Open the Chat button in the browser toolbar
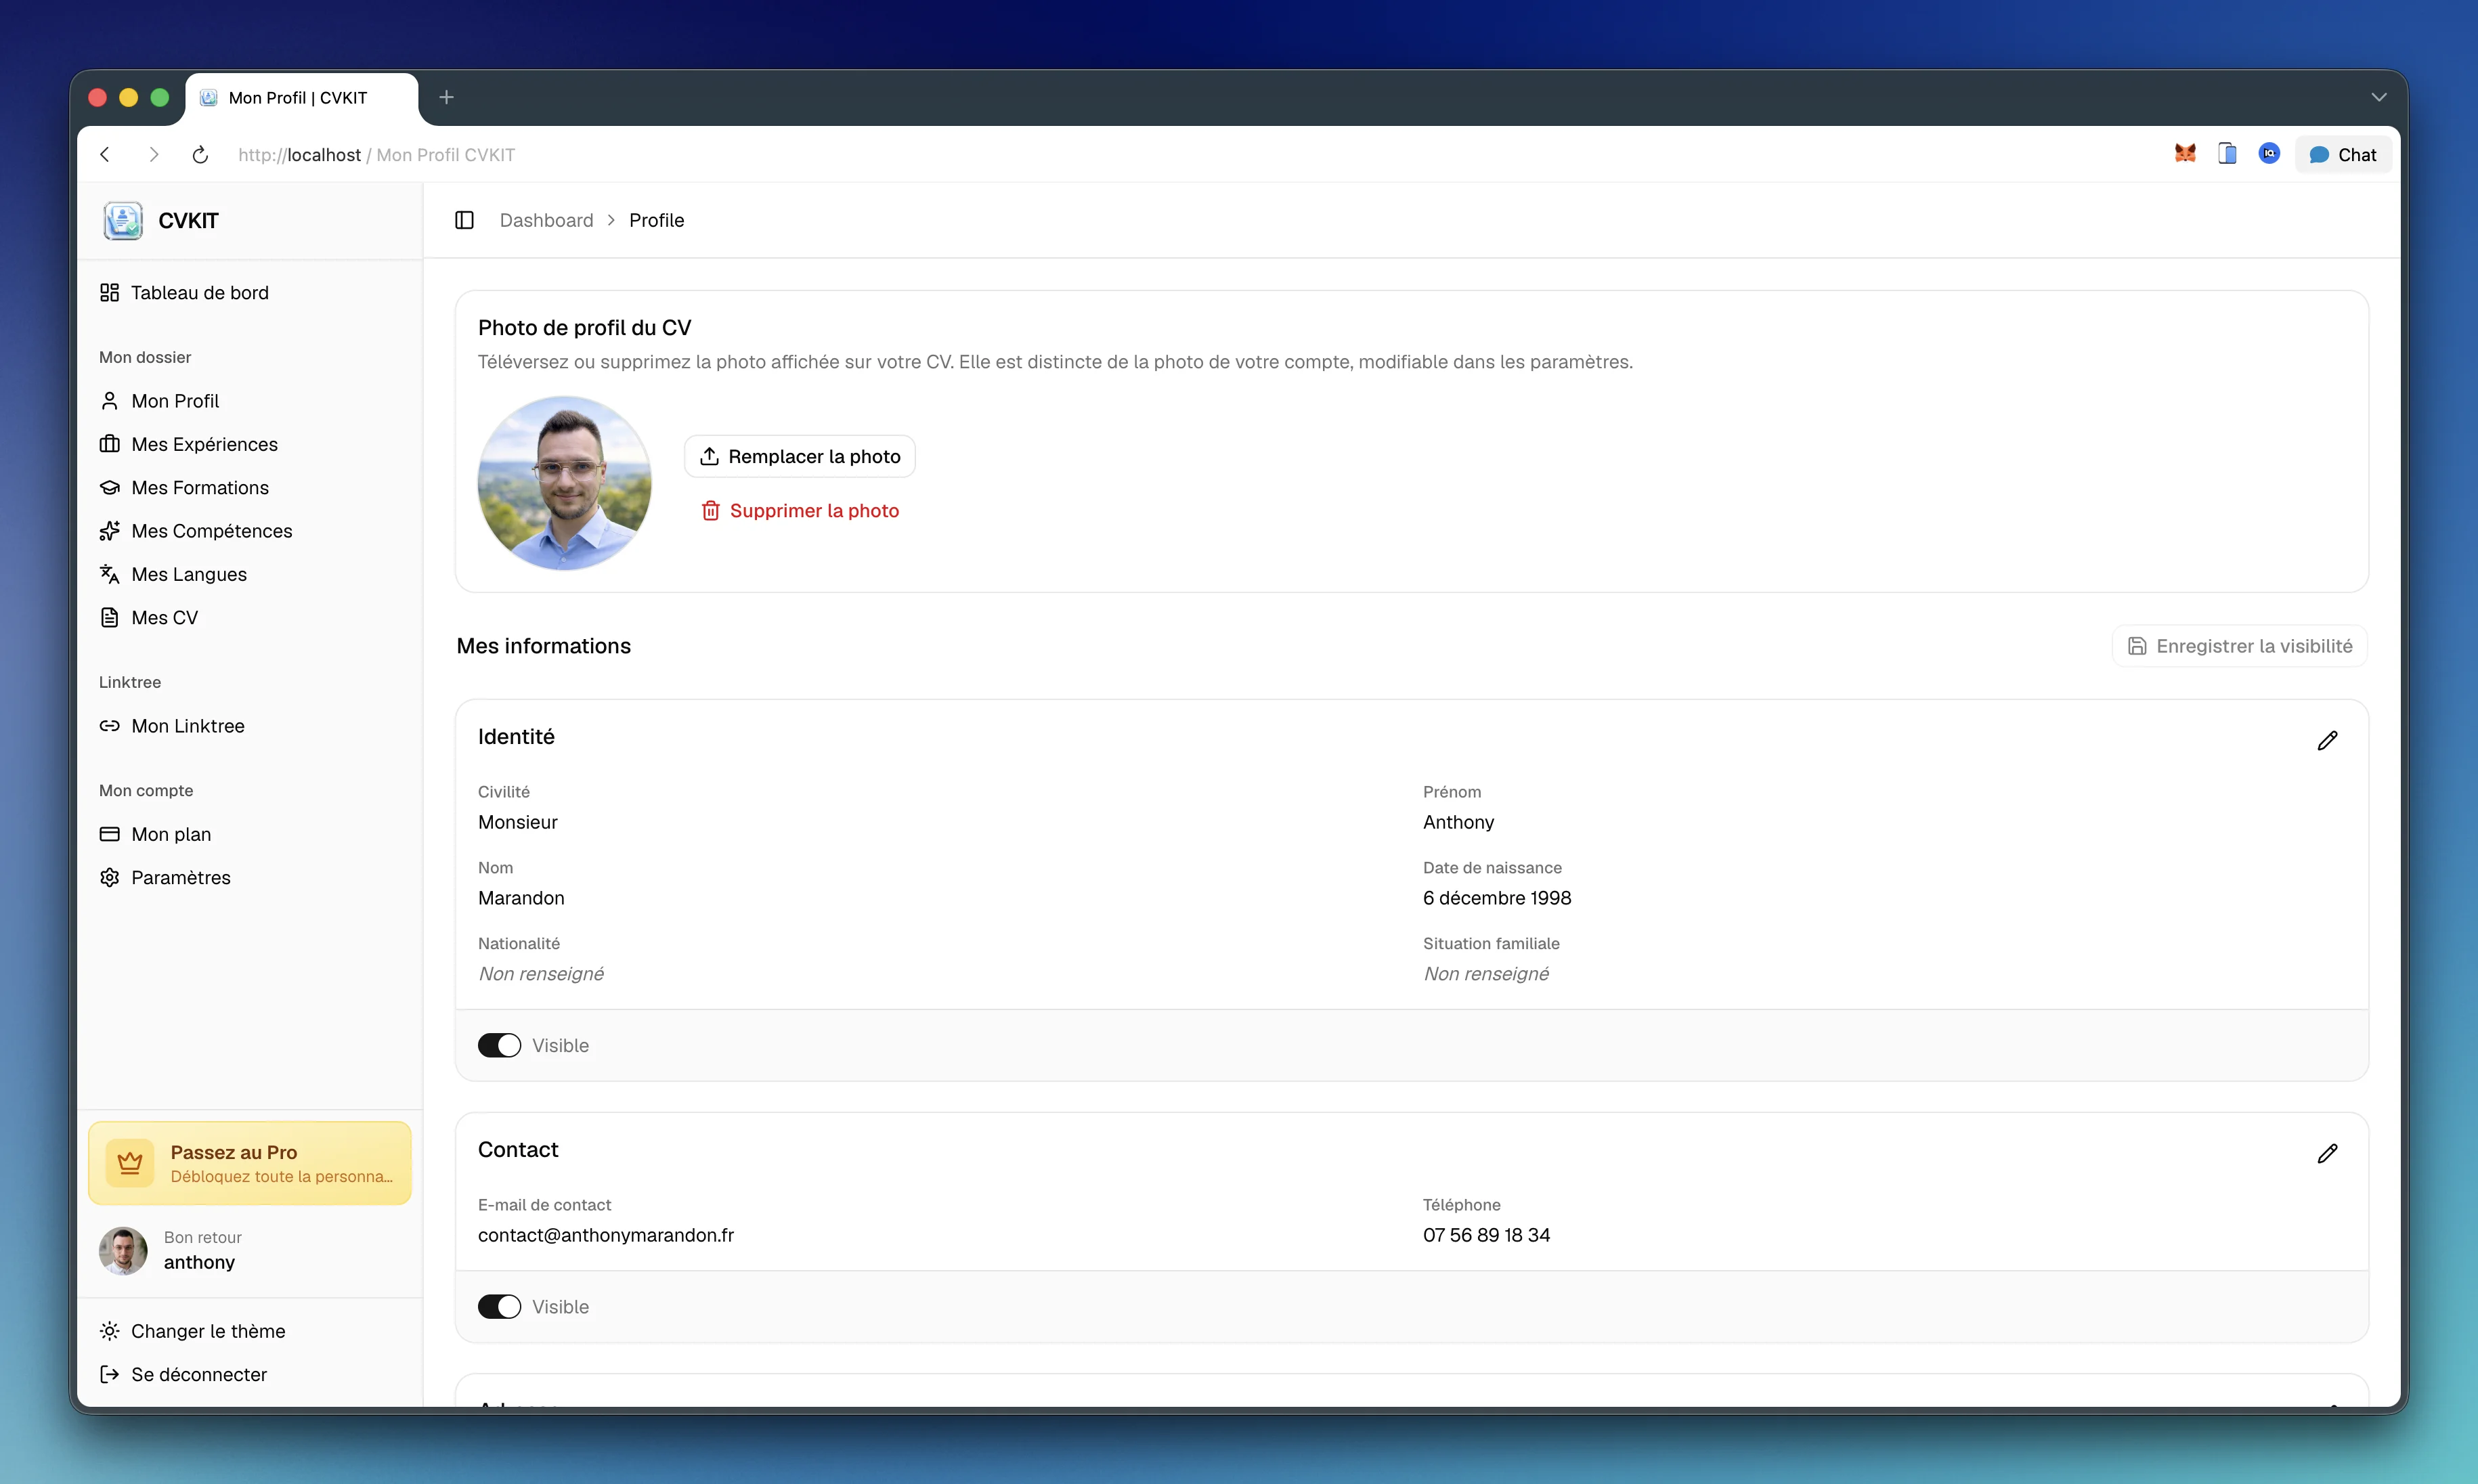 [2342, 154]
